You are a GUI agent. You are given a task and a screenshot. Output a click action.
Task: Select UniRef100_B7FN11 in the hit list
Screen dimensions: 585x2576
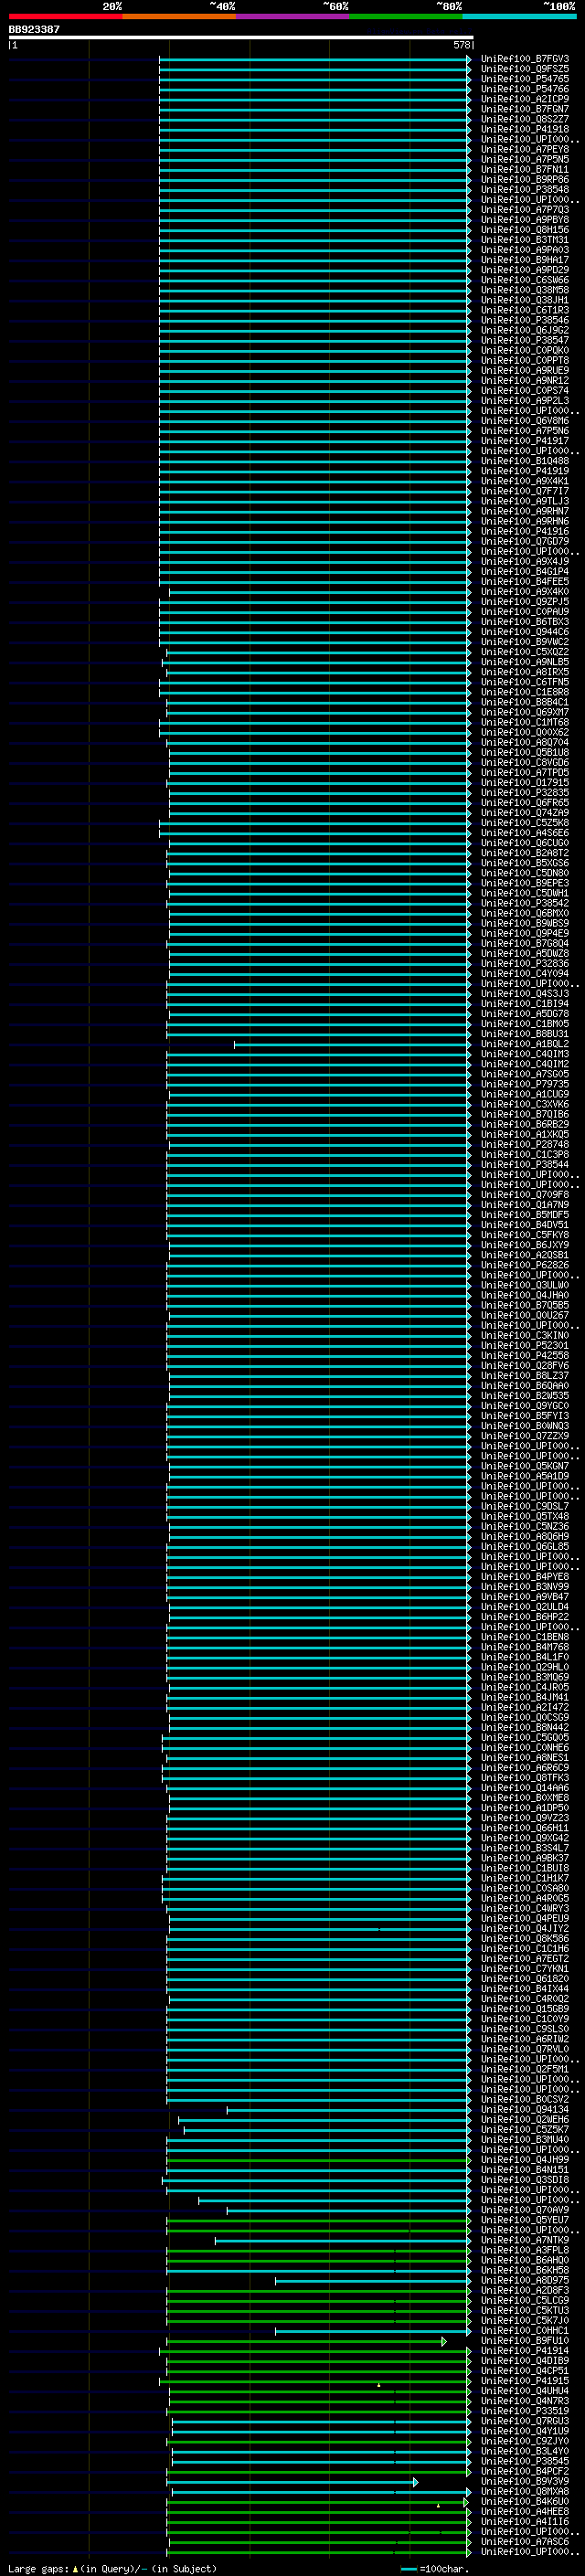point(525,170)
